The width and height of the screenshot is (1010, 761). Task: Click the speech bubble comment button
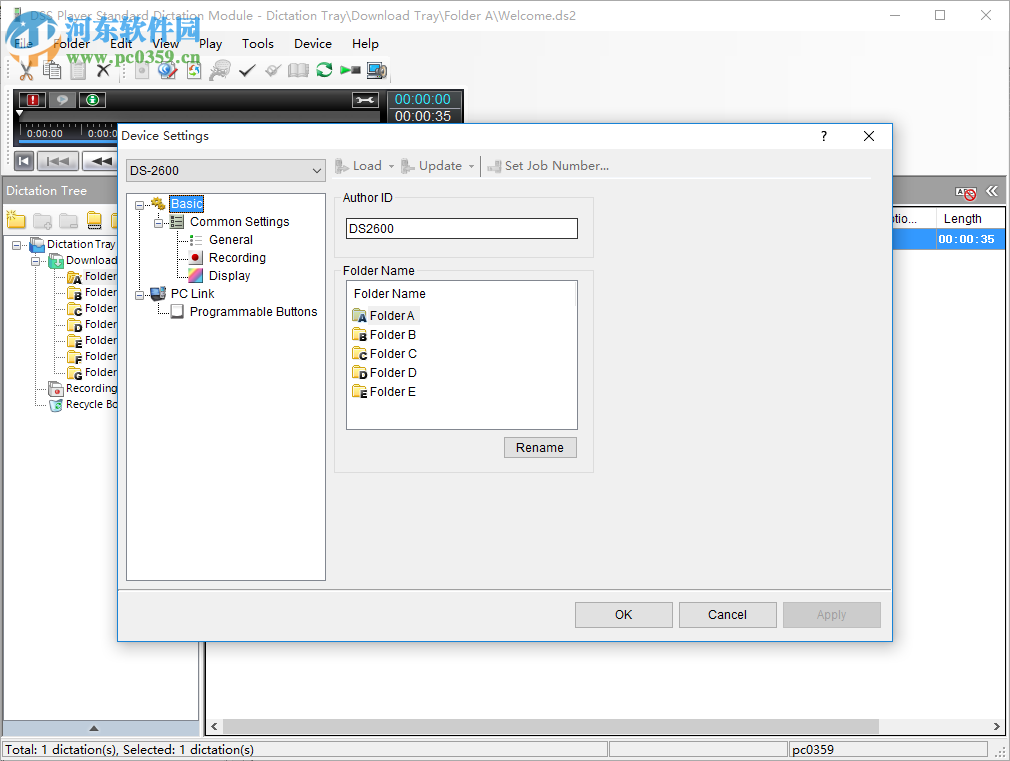62,100
